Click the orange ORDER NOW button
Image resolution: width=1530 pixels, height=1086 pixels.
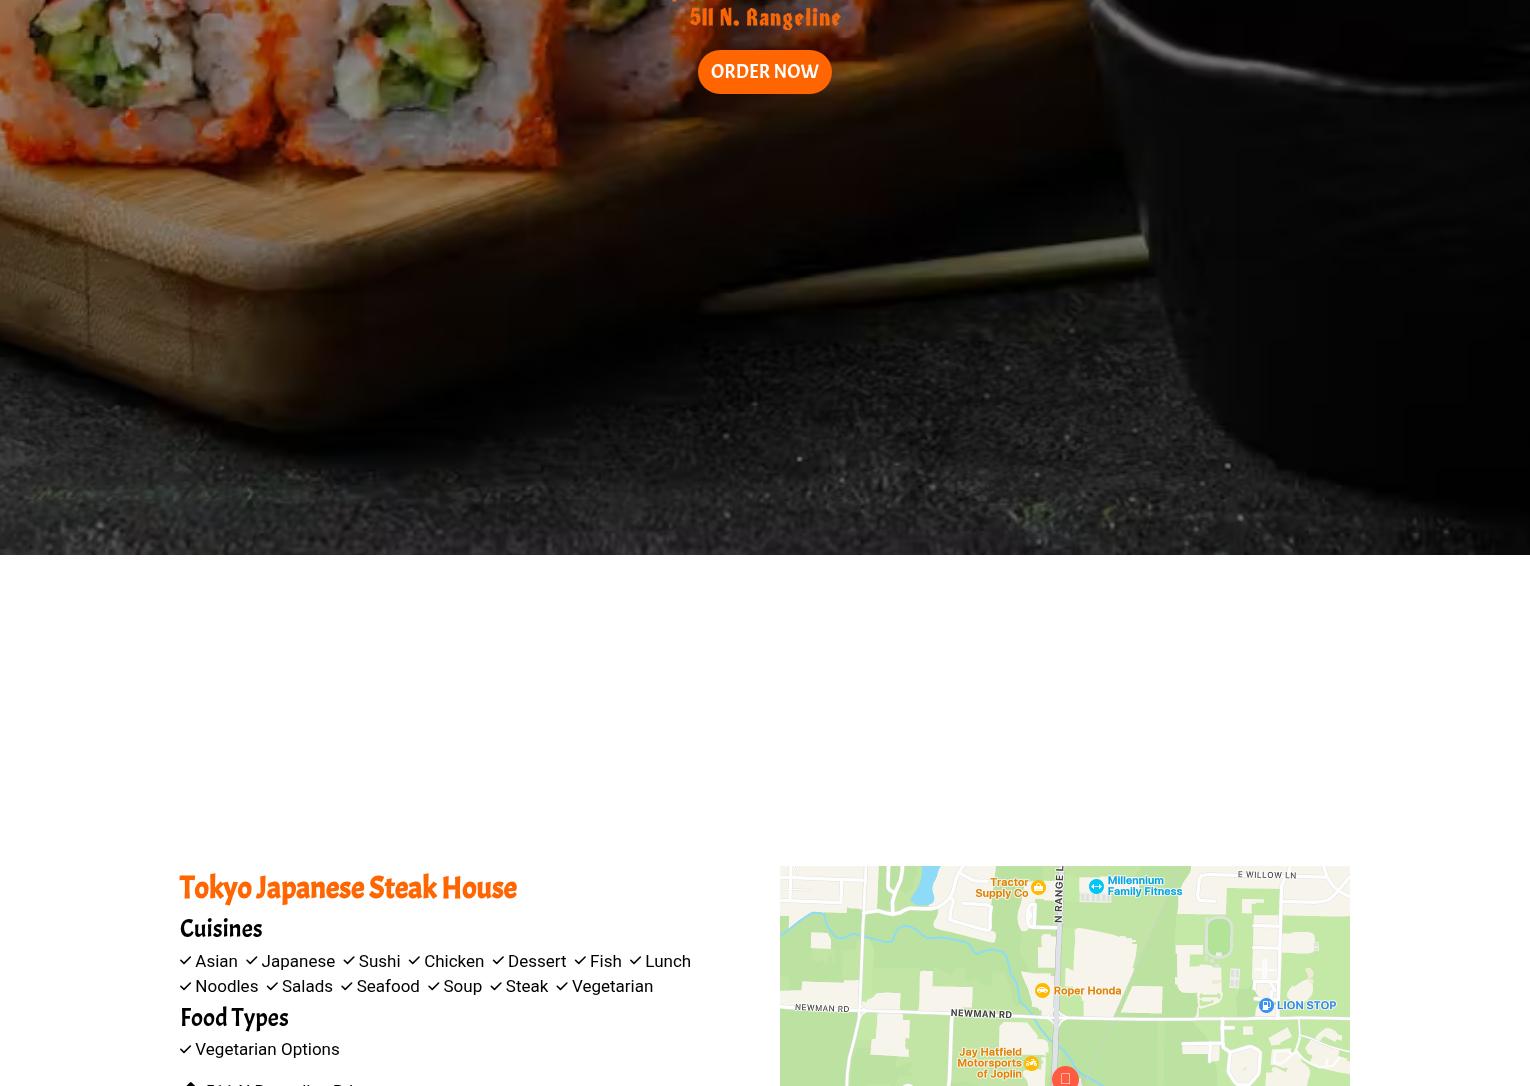coord(764,72)
